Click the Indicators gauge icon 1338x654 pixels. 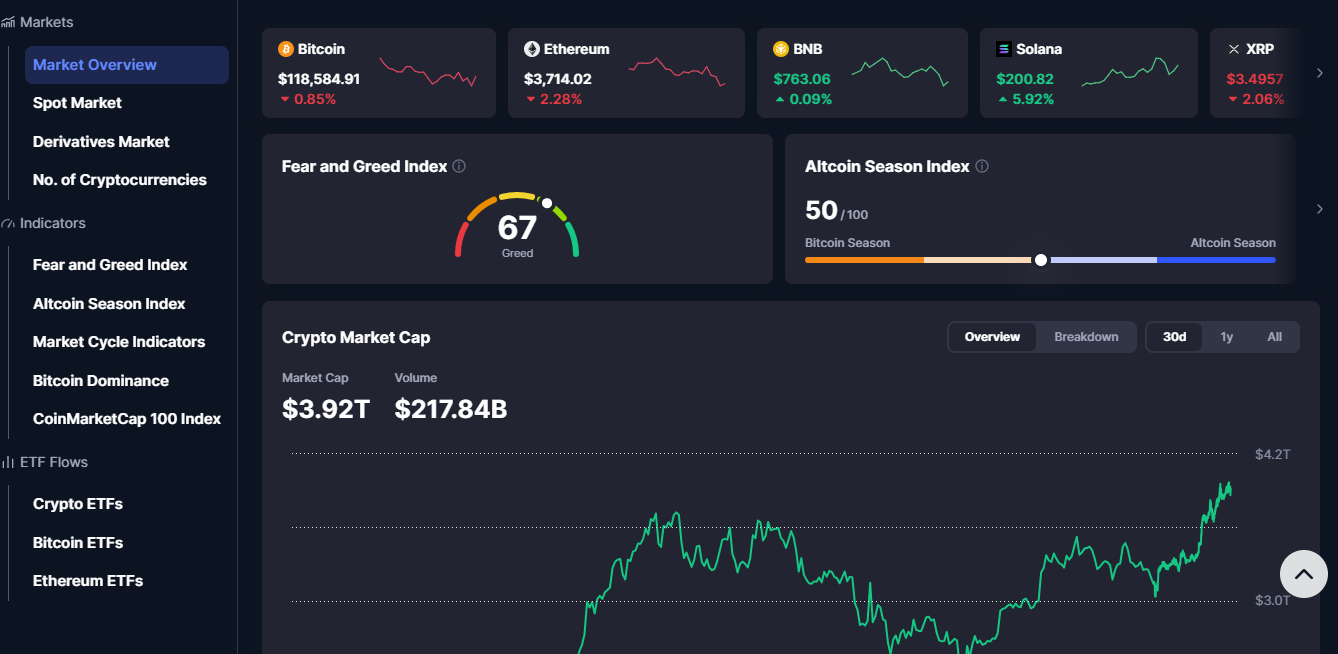[x=8, y=223]
